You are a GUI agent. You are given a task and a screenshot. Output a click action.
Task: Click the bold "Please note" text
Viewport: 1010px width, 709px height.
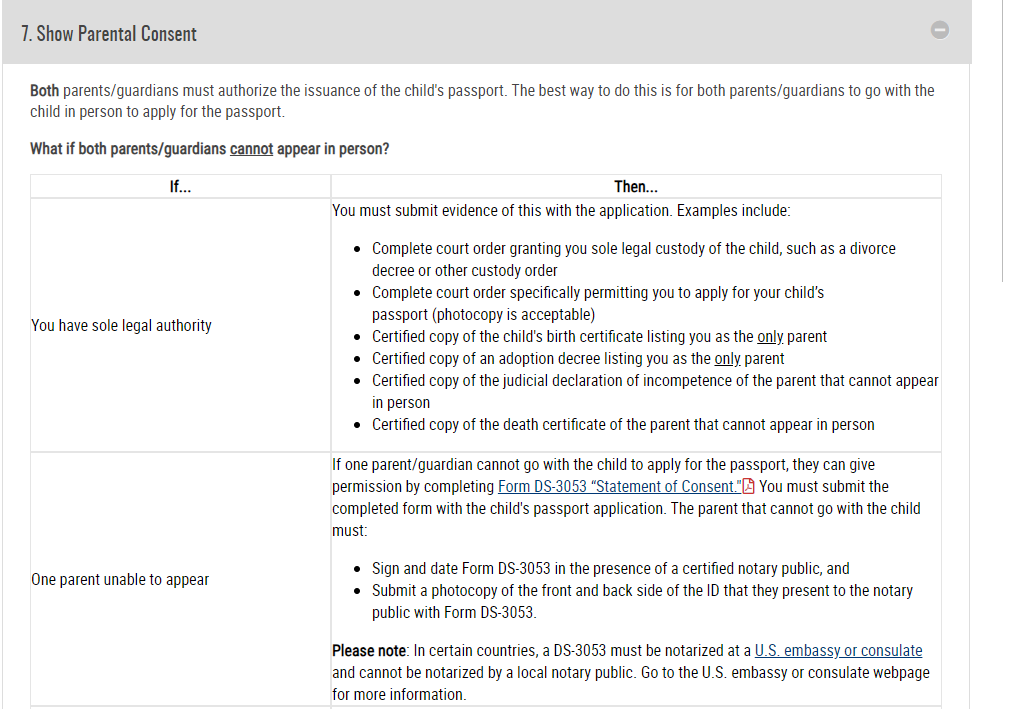click(x=368, y=650)
